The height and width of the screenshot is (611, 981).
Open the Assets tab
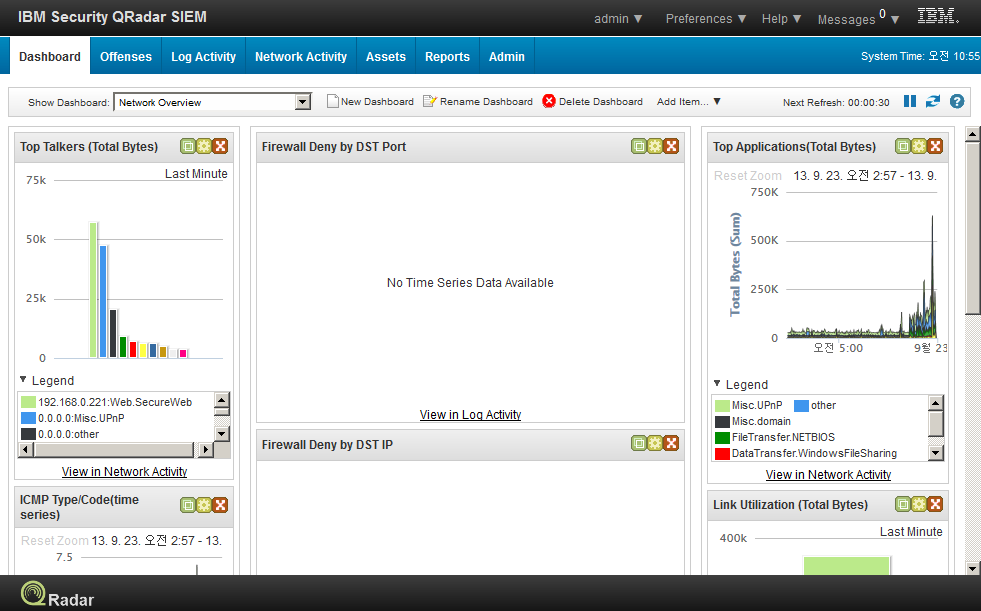coord(386,56)
